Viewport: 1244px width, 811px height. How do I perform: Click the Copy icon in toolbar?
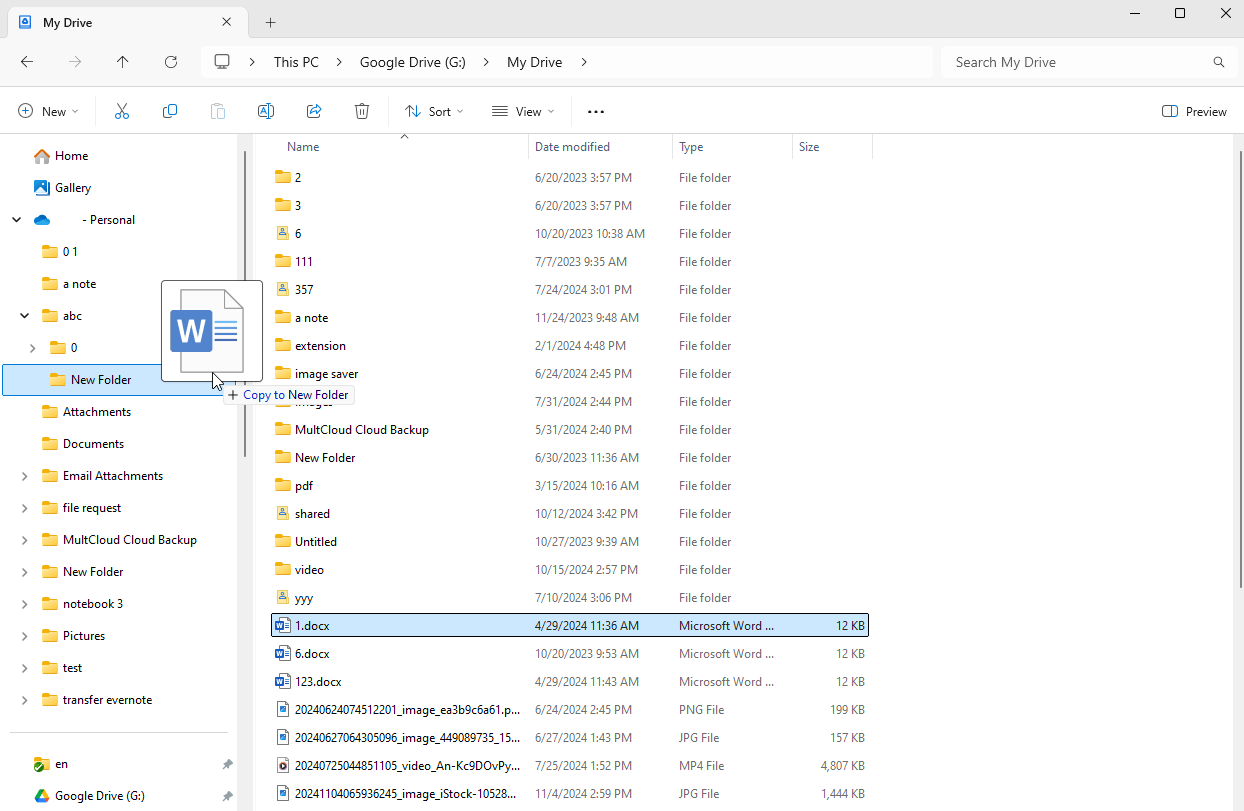coord(170,111)
